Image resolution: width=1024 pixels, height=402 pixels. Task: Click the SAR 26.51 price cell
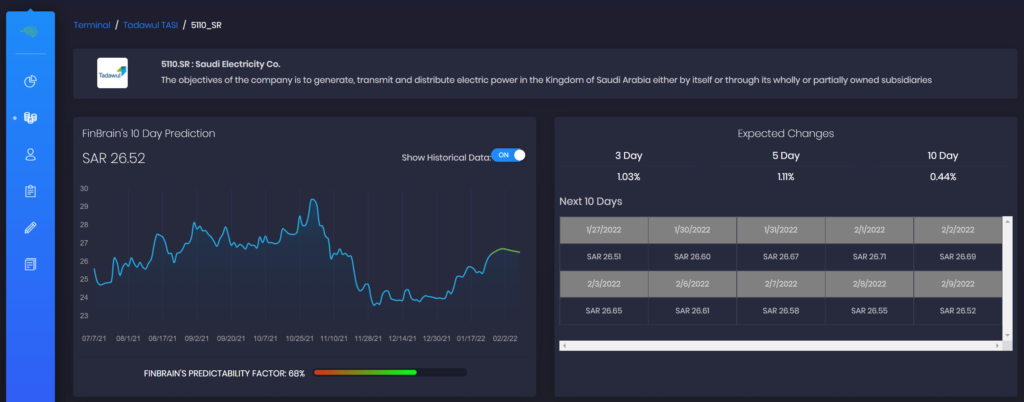pos(604,257)
